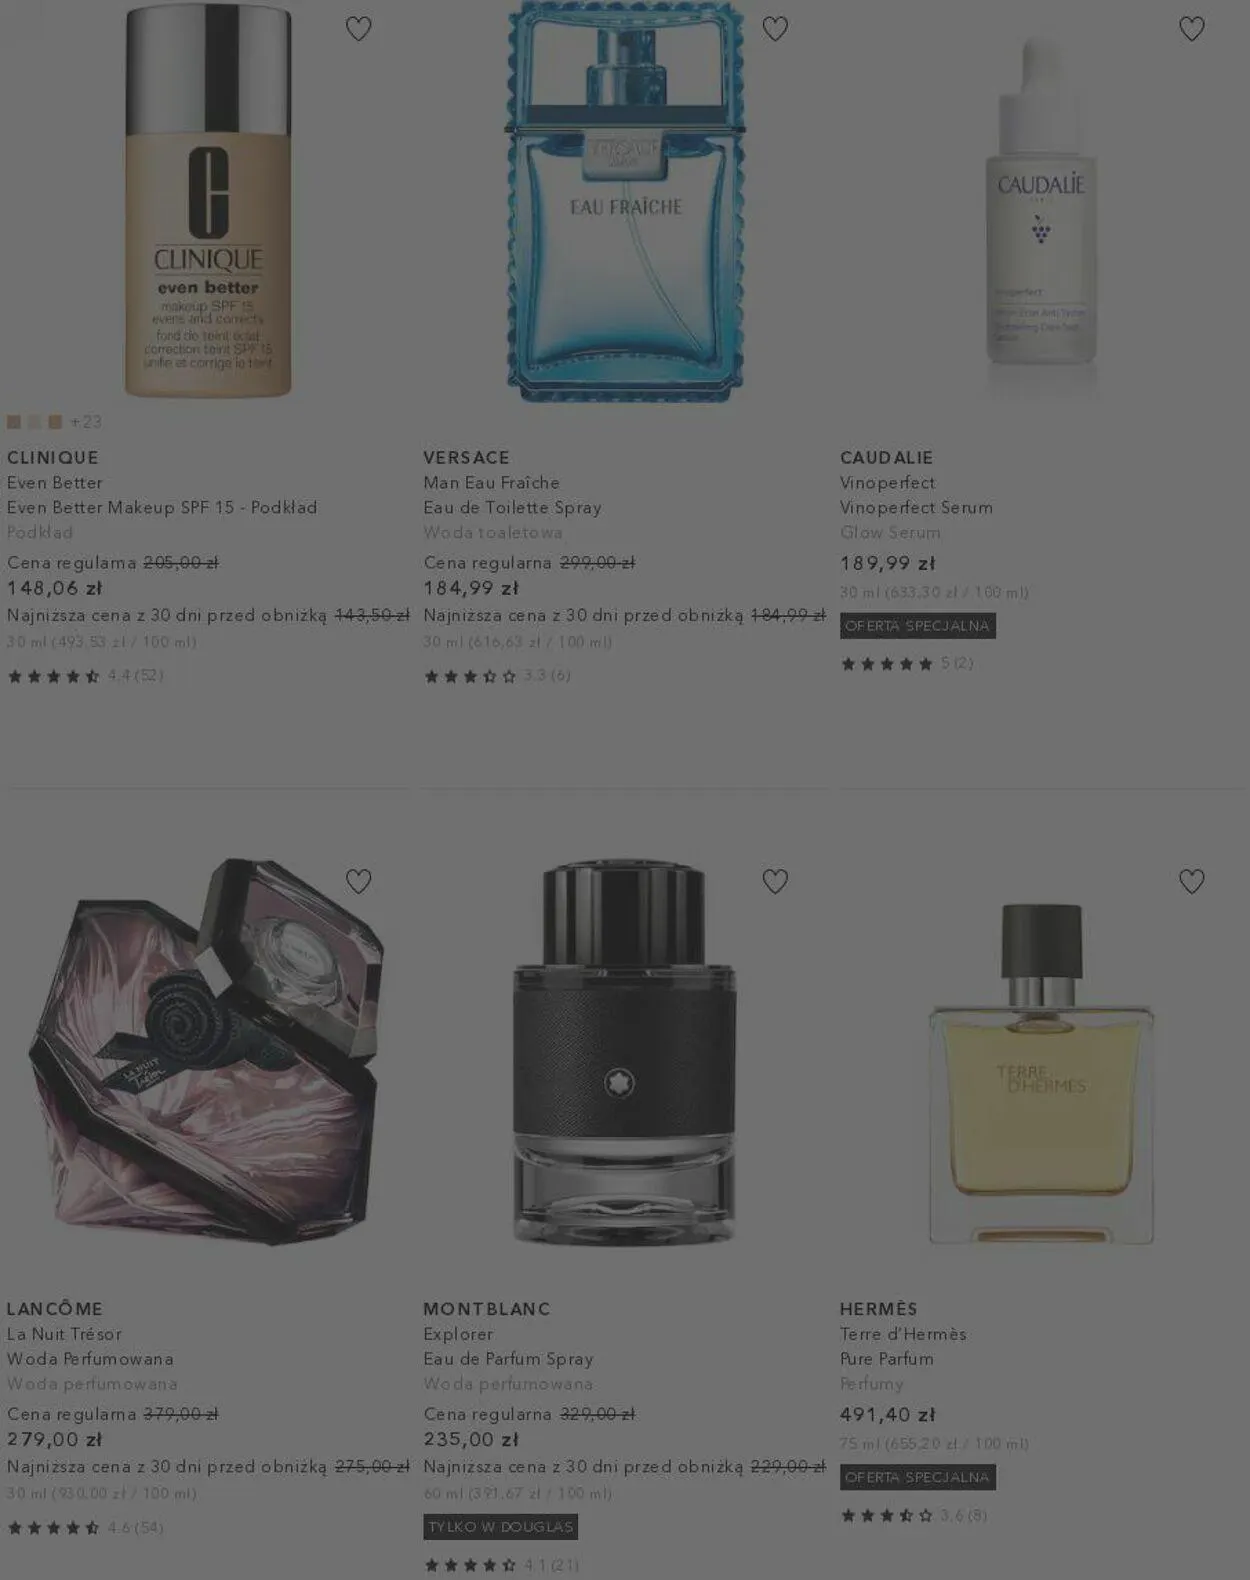The height and width of the screenshot is (1580, 1250).
Task: Pick the third Clinique shade swatch
Action: pyautogui.click(x=55, y=422)
